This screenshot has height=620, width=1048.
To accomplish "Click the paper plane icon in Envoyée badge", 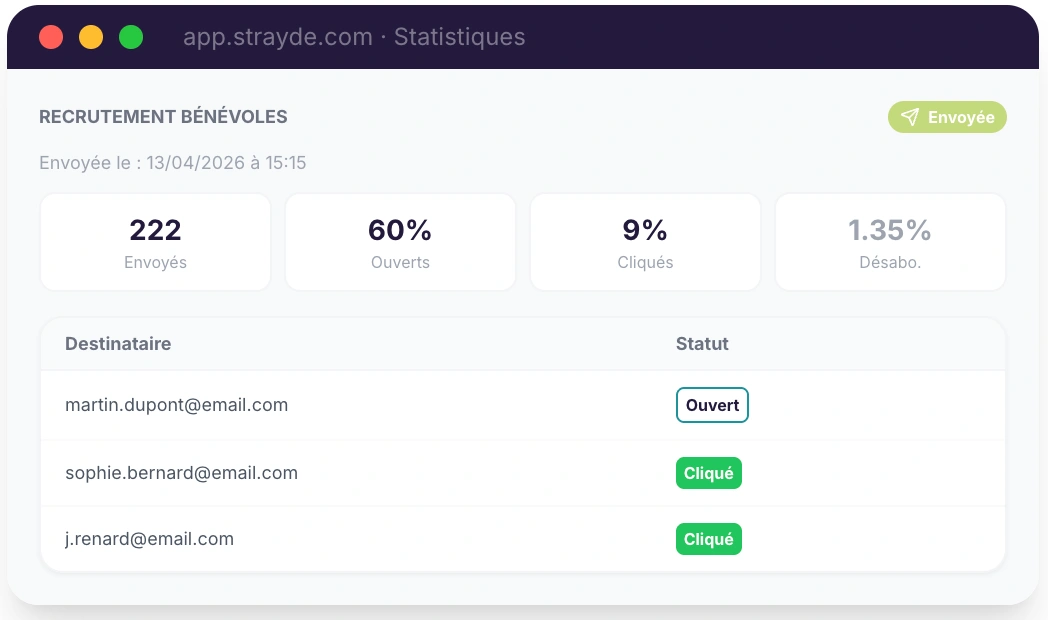I will coord(910,117).
